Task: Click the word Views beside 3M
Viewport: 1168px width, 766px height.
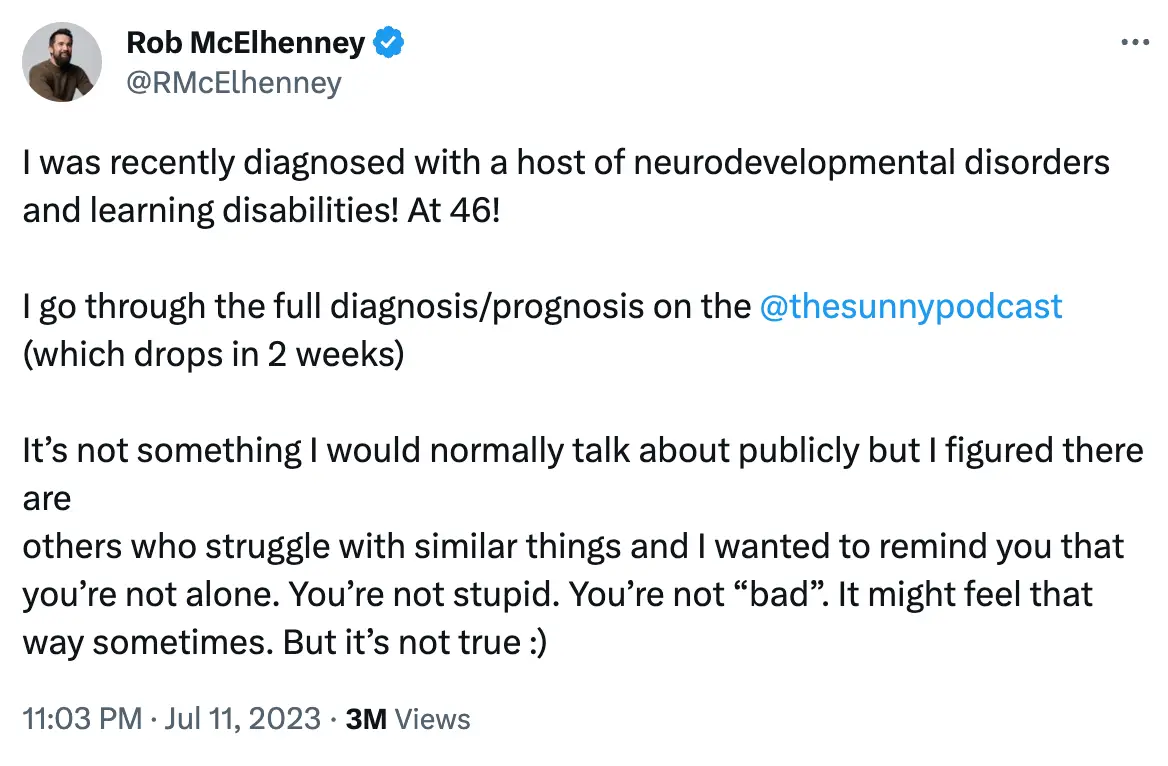Action: tap(432, 718)
